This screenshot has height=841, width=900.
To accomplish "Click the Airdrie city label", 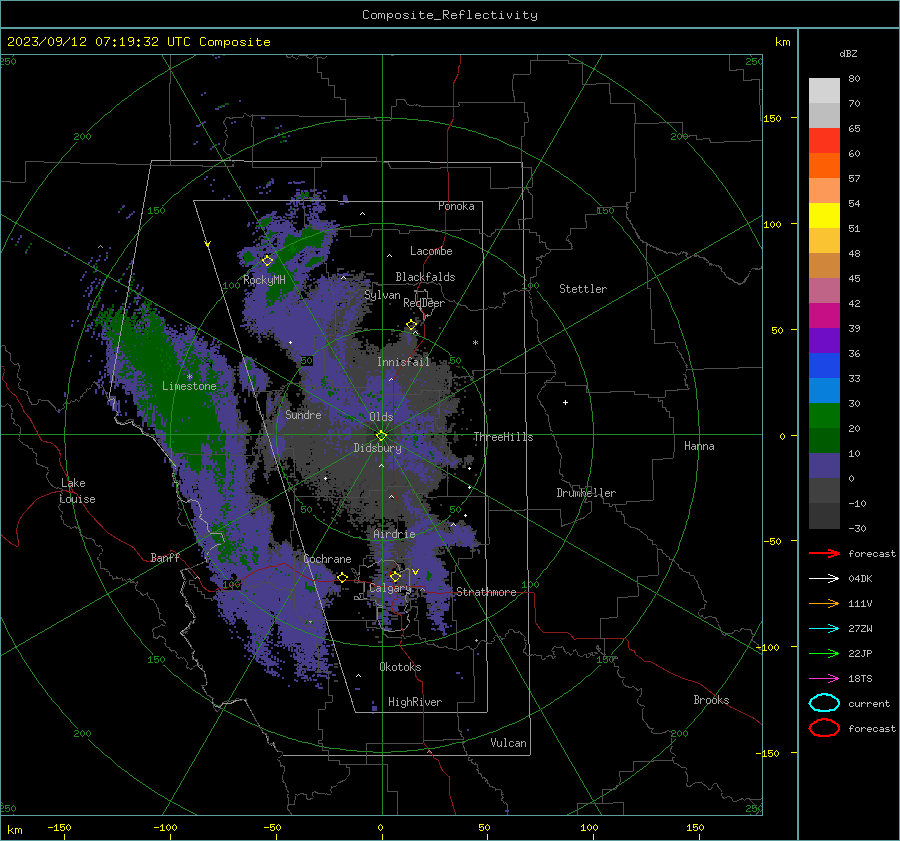I will (x=394, y=534).
